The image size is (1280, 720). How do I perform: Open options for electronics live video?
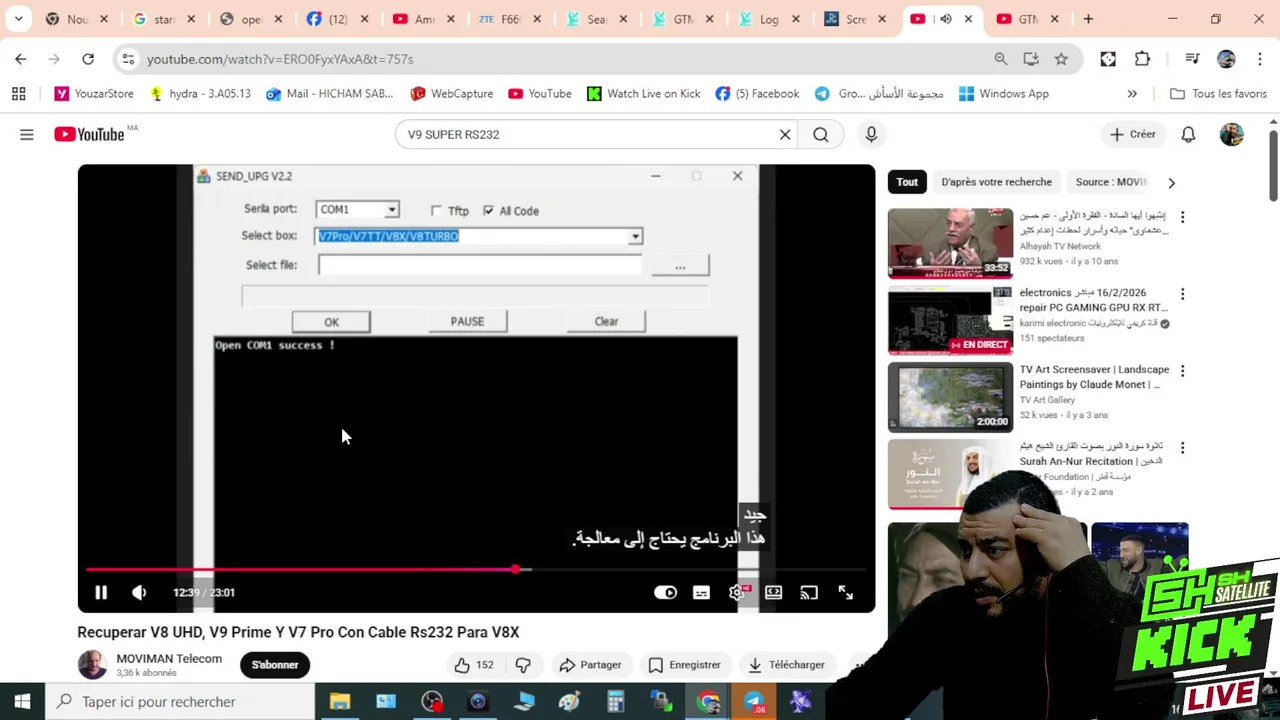(x=1182, y=294)
